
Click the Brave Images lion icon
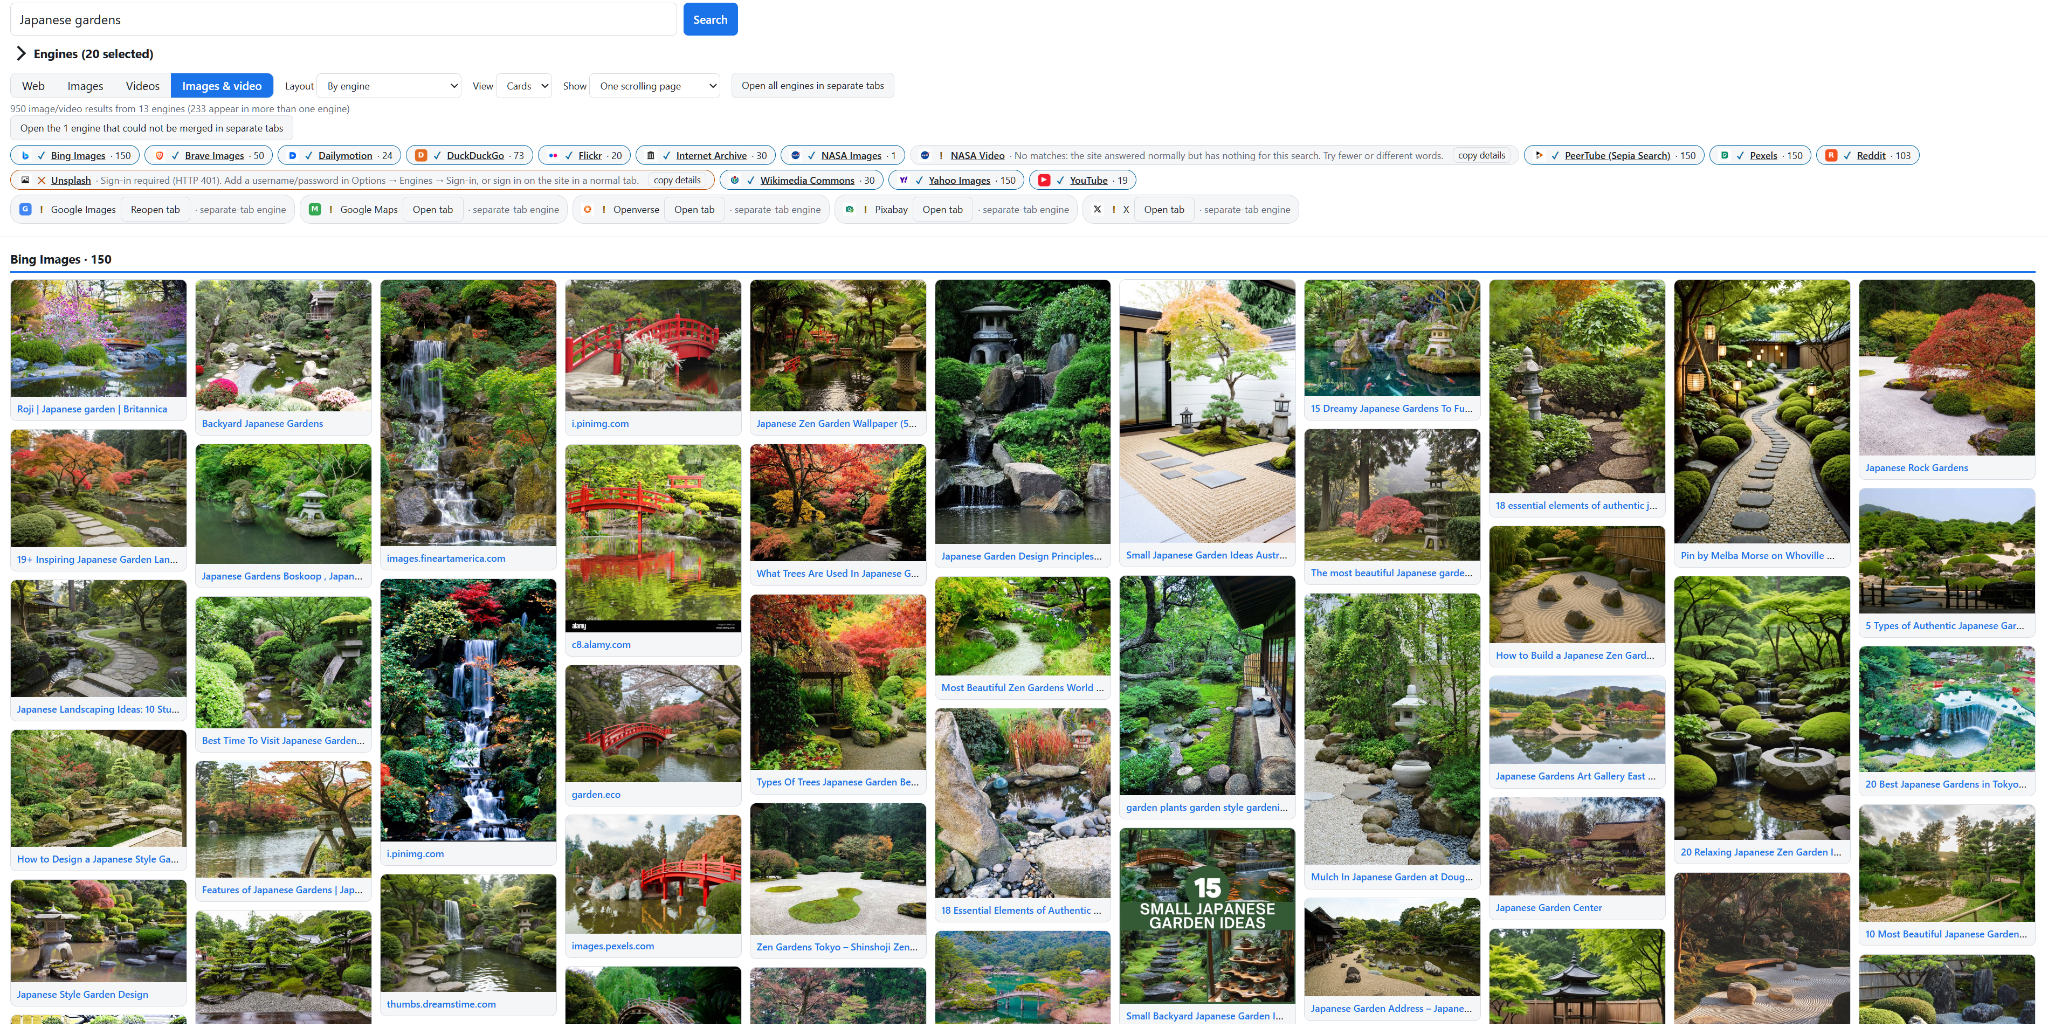point(159,156)
